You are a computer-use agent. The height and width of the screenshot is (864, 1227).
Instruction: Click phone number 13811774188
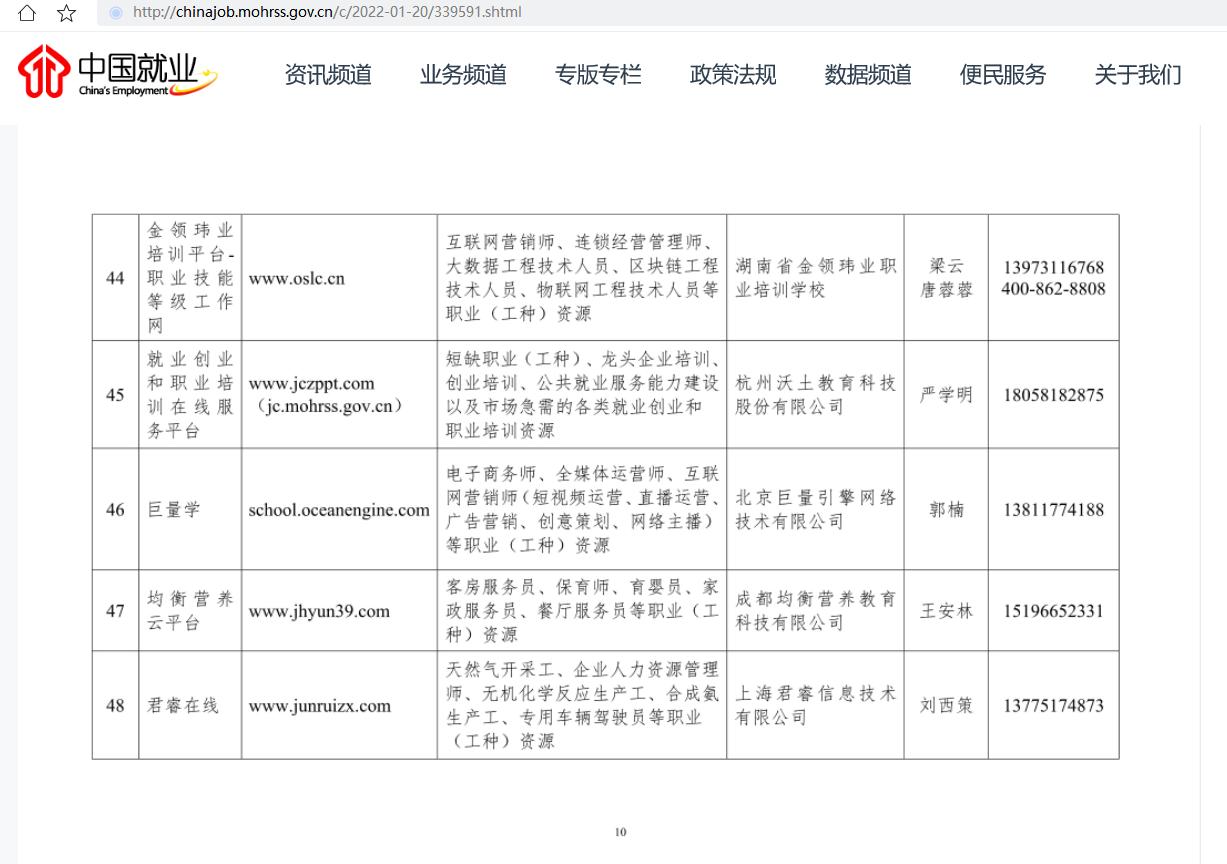(x=1054, y=510)
